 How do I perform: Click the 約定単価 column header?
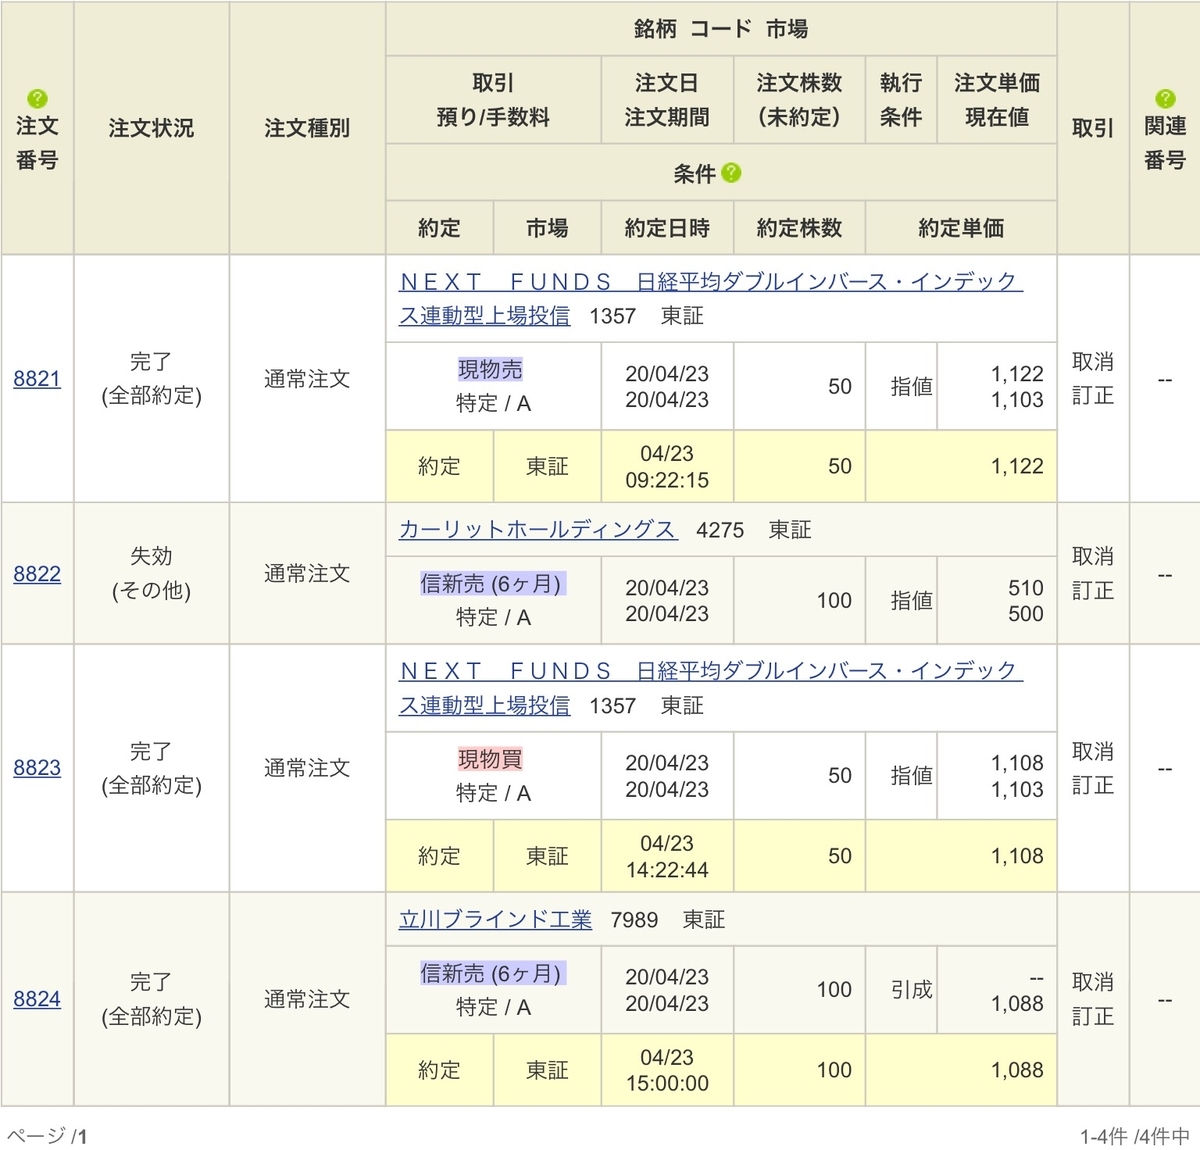961,228
